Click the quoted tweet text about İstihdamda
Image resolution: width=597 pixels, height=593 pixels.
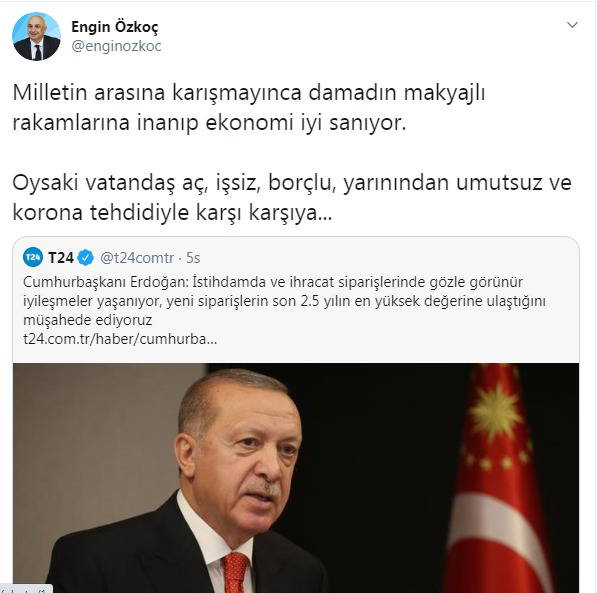[284, 301]
